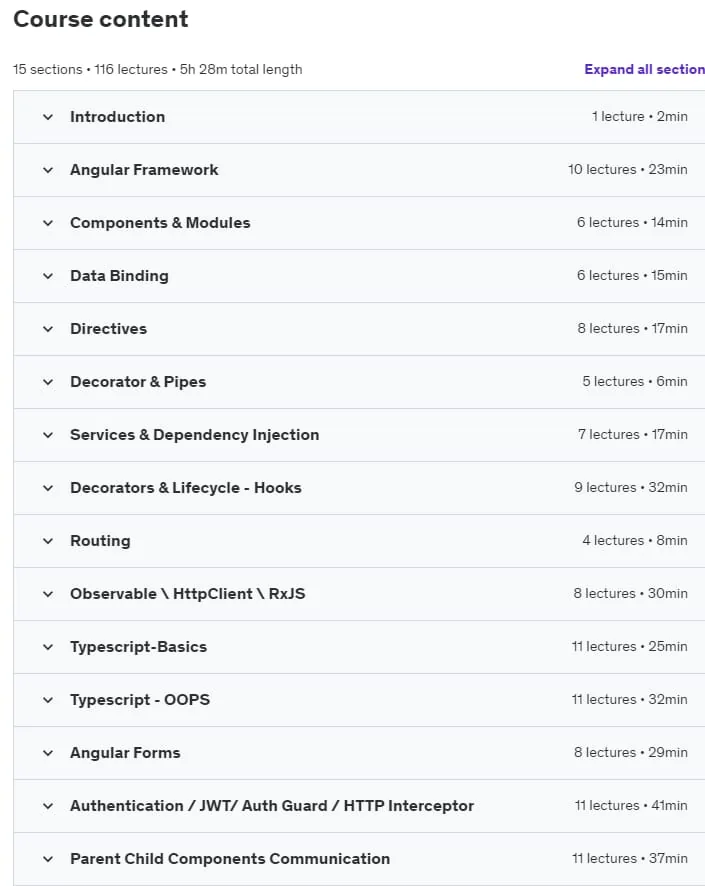Click the 4 lectures • 8min label
The width and height of the screenshot is (705, 886).
635,541
